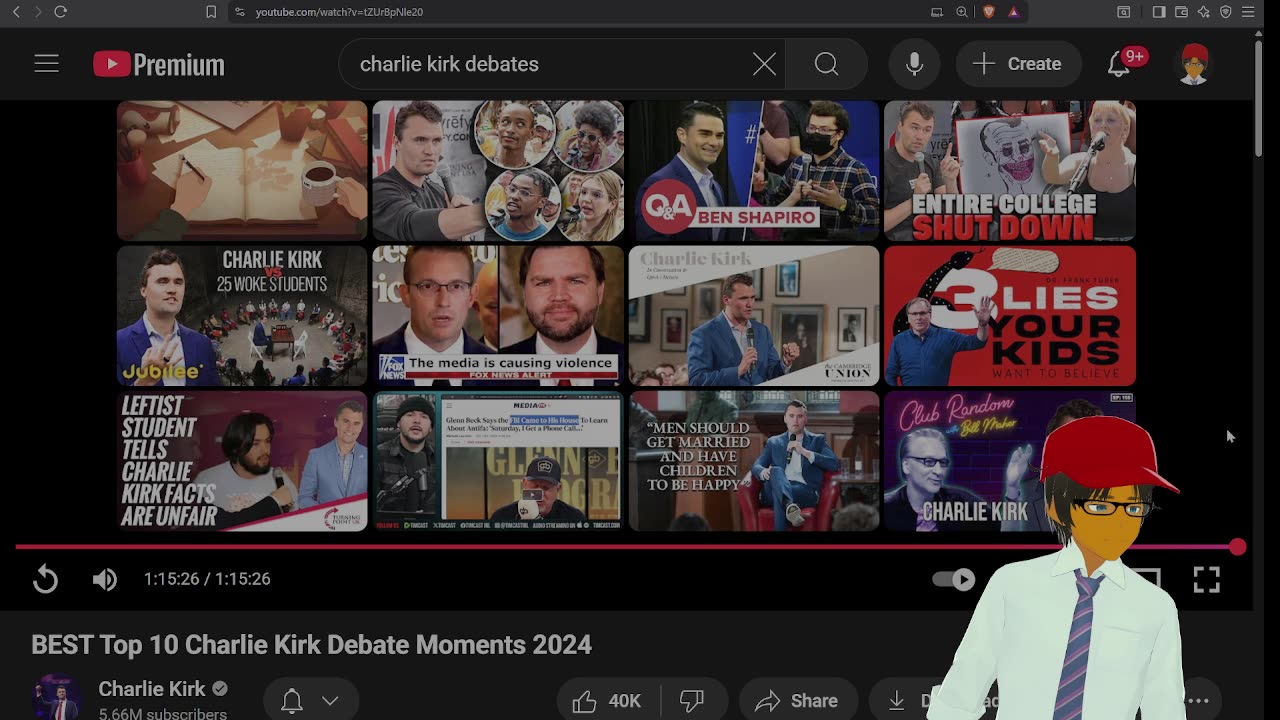Open the three-dot more actions menu
This screenshot has width=1280, height=720.
point(1198,701)
